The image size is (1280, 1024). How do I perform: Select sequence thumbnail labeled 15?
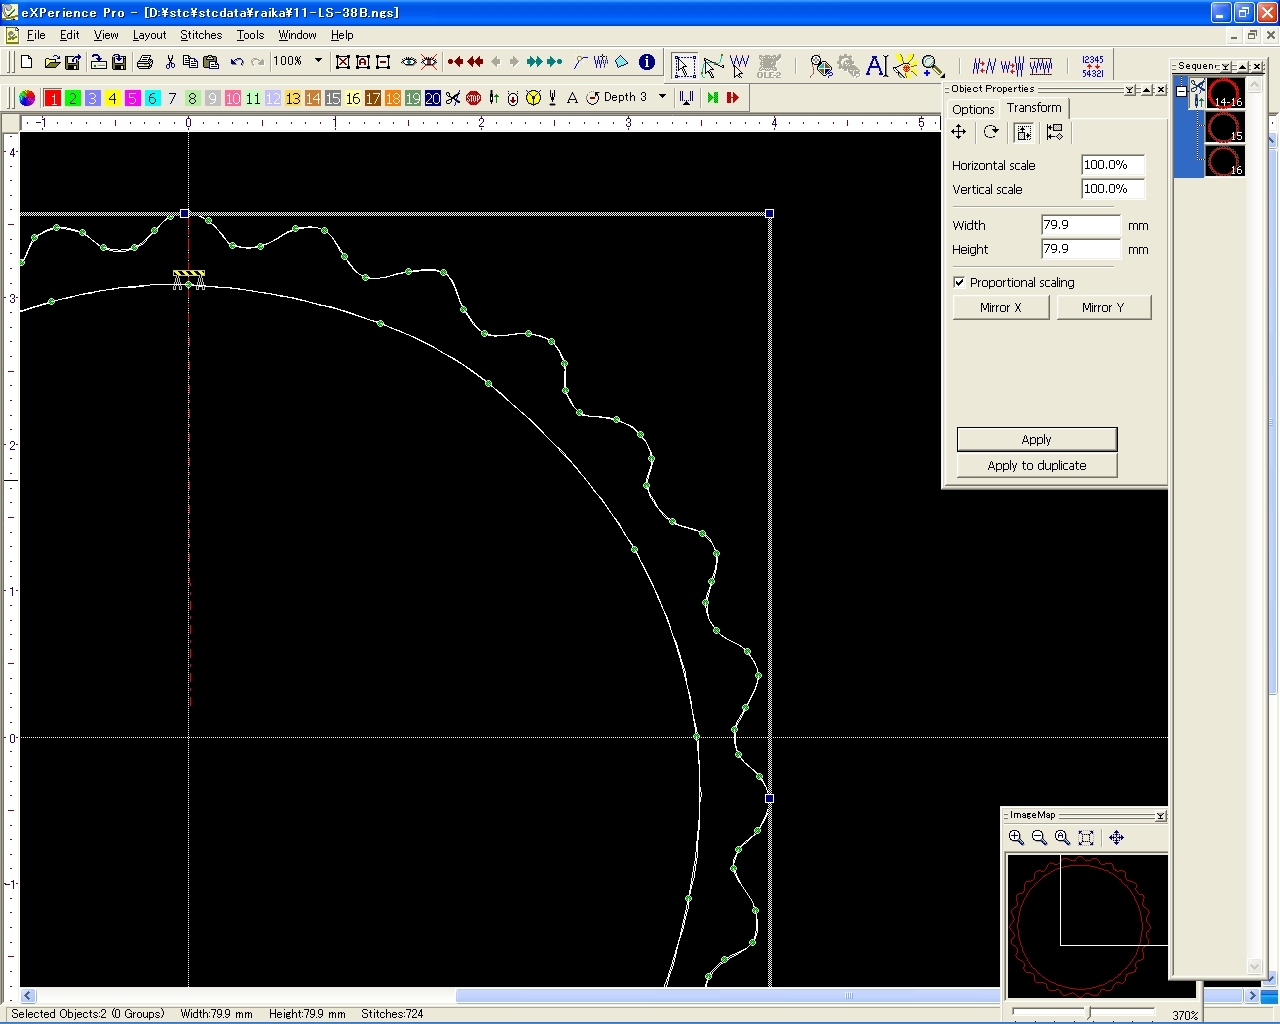(x=1224, y=127)
